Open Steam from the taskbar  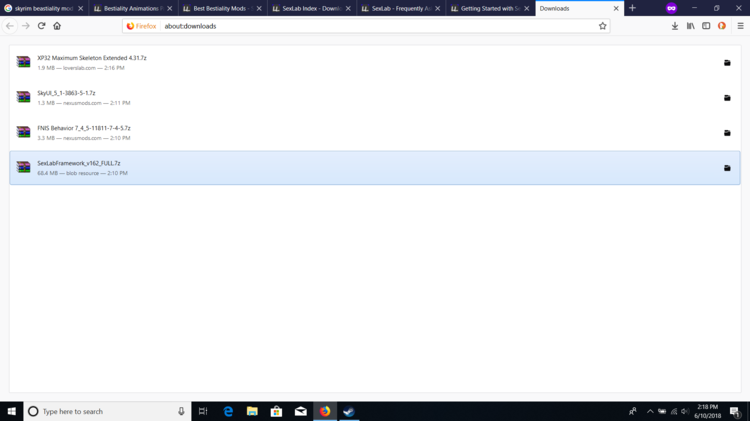(349, 411)
